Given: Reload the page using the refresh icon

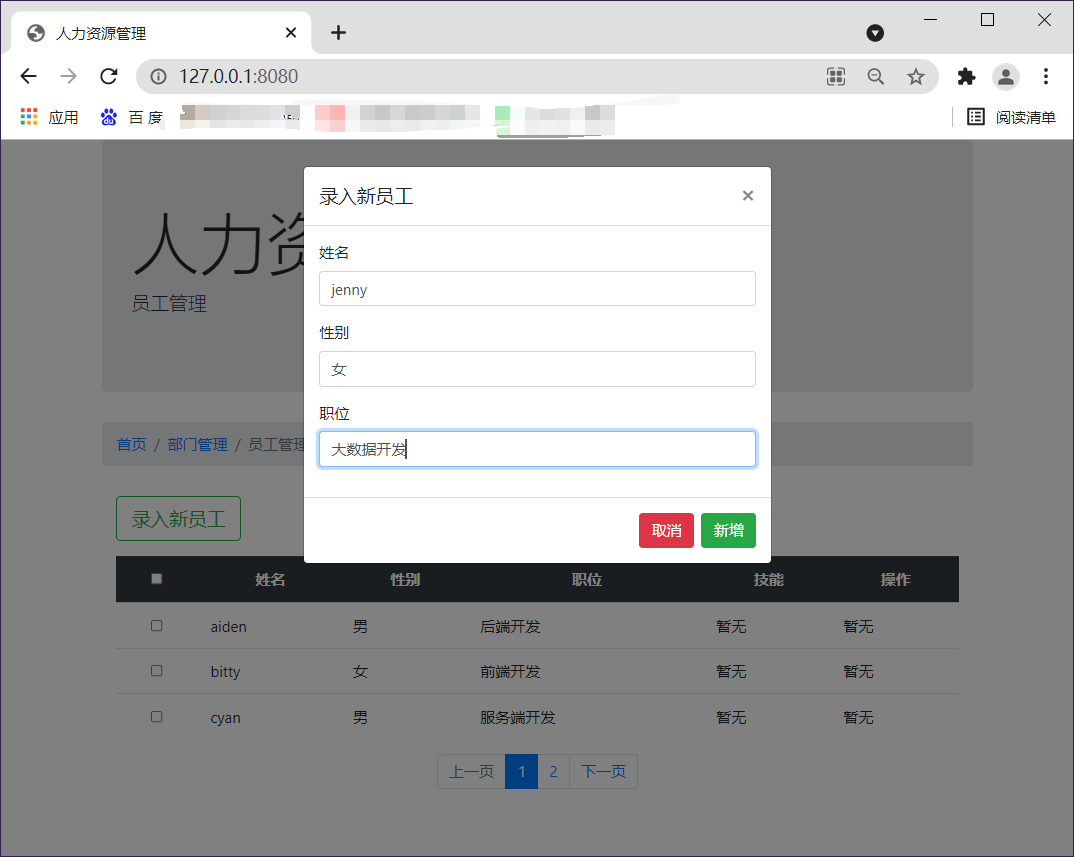Looking at the screenshot, I should pos(108,76).
